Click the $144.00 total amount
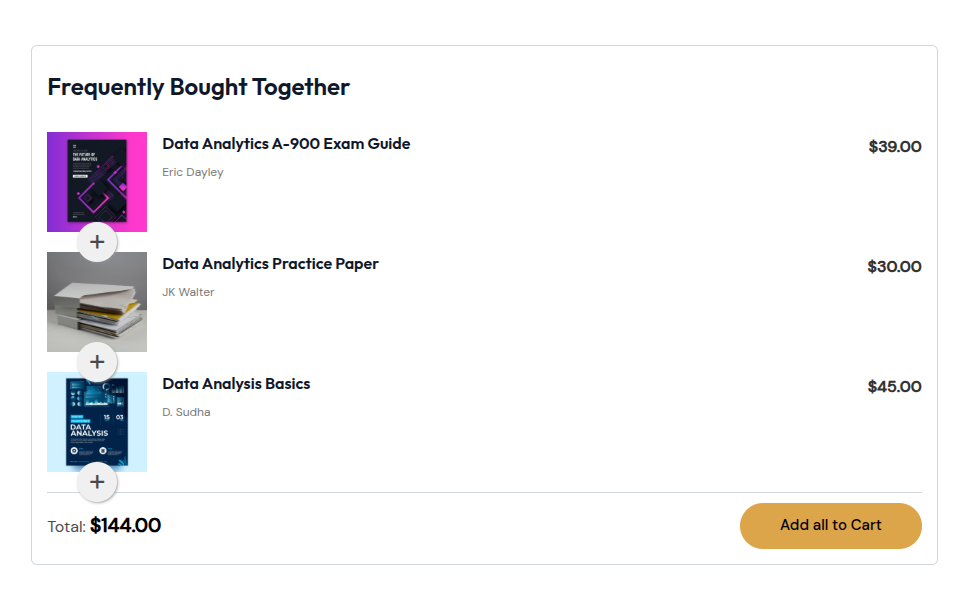This screenshot has width=973, height=602. point(125,525)
